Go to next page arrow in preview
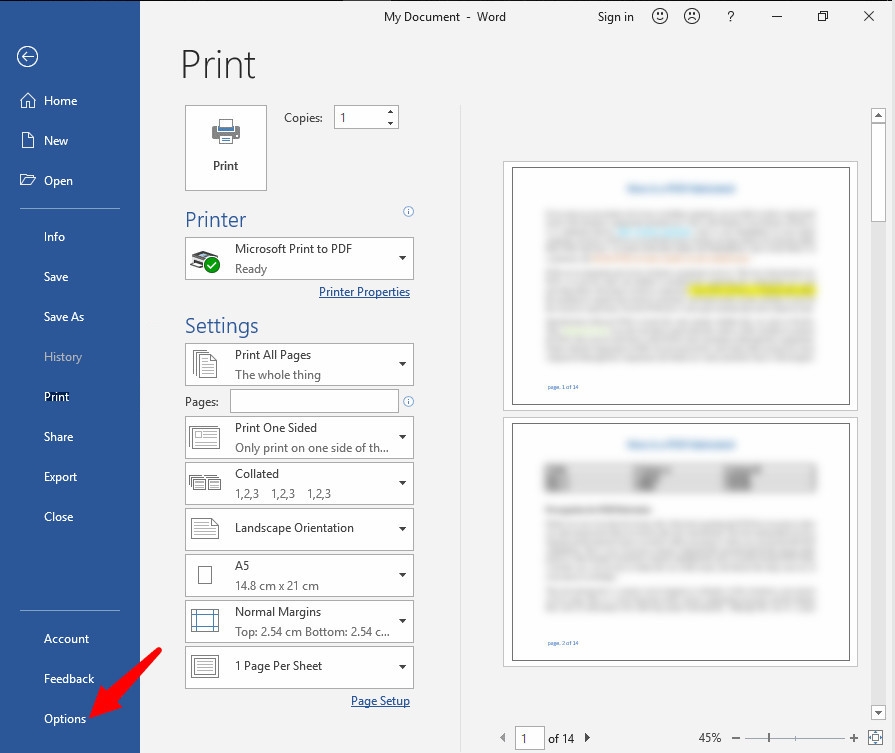 (587, 738)
